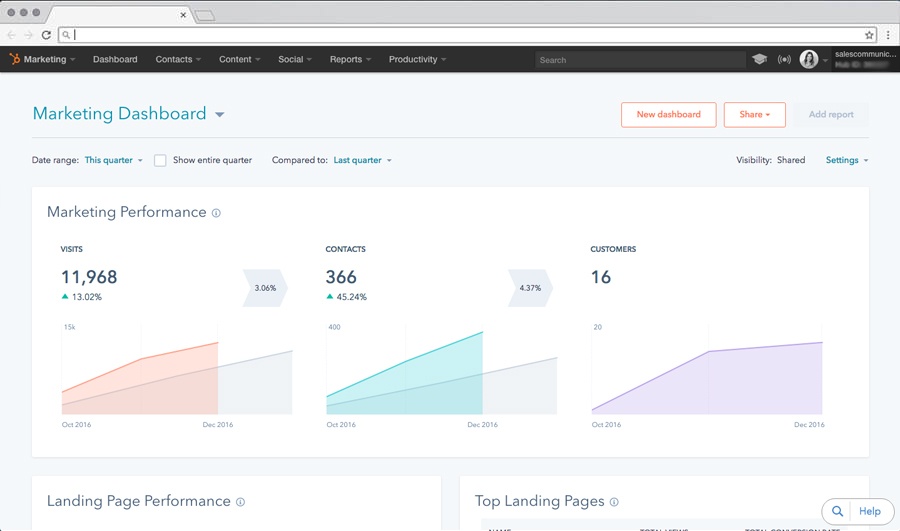
Task: Click the Help button label
Action: pyautogui.click(x=870, y=511)
